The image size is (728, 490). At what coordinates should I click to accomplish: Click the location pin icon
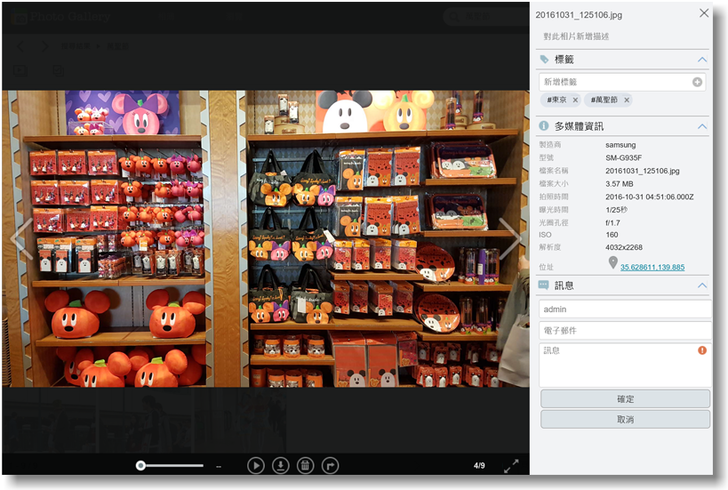point(613,263)
